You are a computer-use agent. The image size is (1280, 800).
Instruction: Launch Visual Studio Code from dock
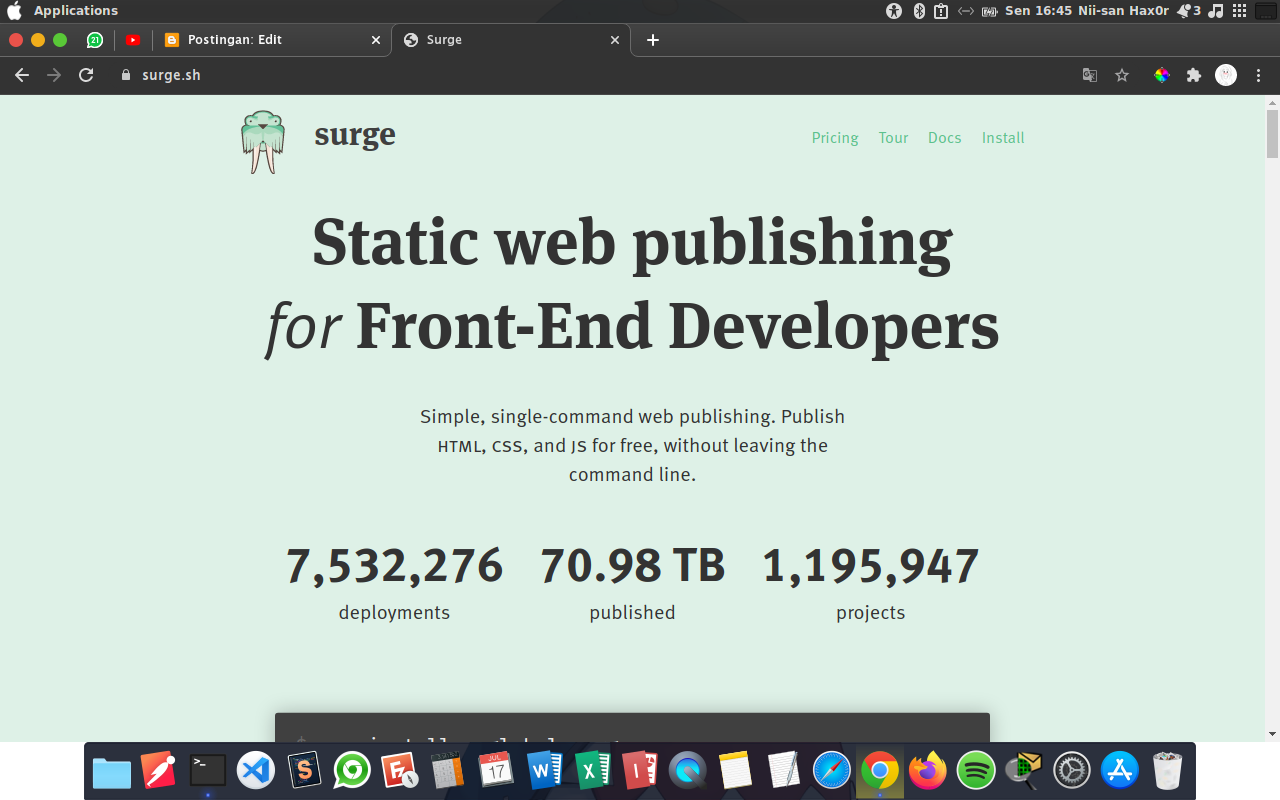coord(256,771)
